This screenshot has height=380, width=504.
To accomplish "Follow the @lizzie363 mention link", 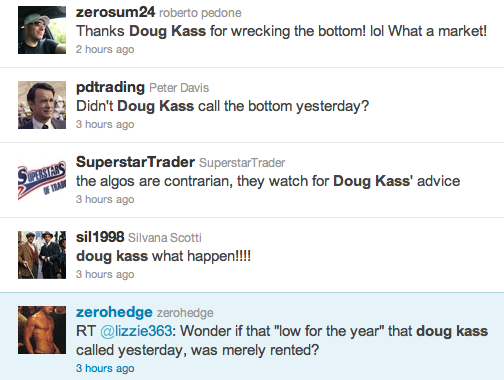I will tap(136, 331).
